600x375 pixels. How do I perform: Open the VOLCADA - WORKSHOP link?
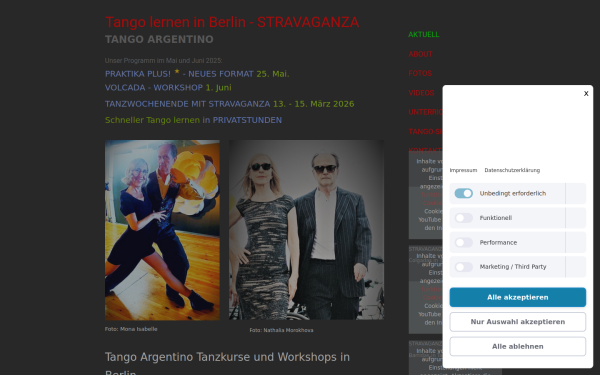pyautogui.click(x=154, y=88)
